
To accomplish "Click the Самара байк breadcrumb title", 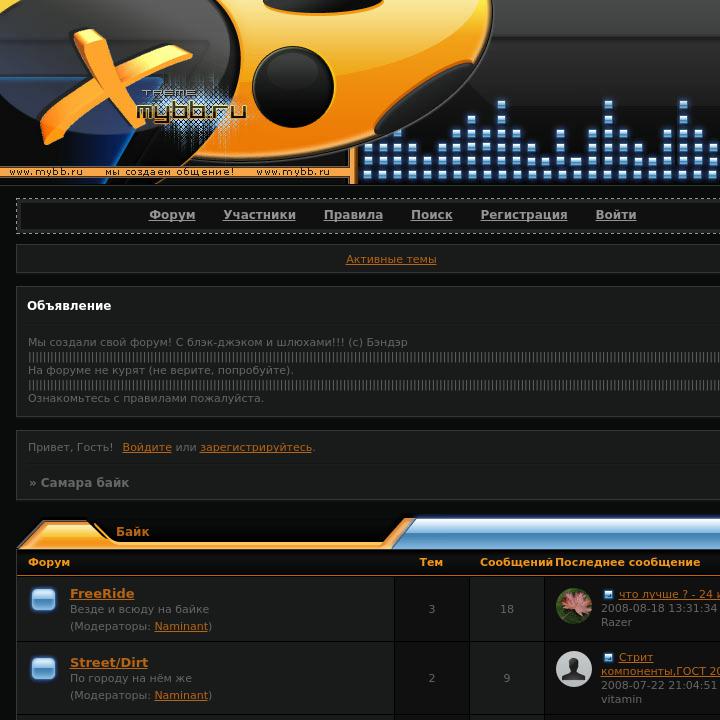I will tap(84, 483).
